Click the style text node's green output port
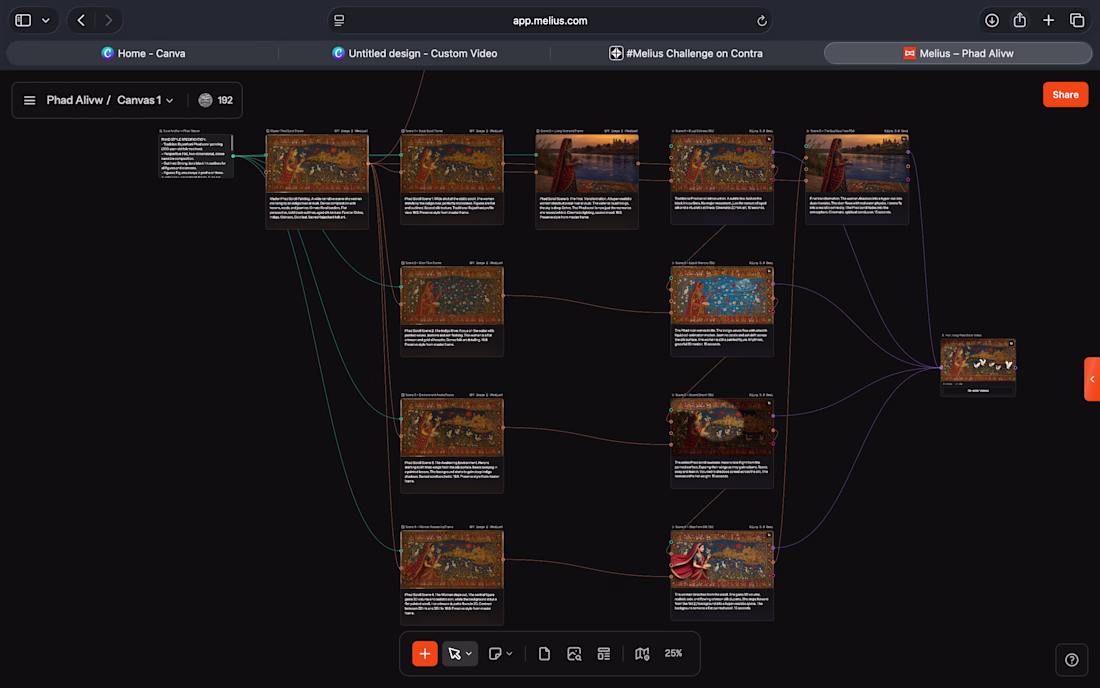 point(233,156)
